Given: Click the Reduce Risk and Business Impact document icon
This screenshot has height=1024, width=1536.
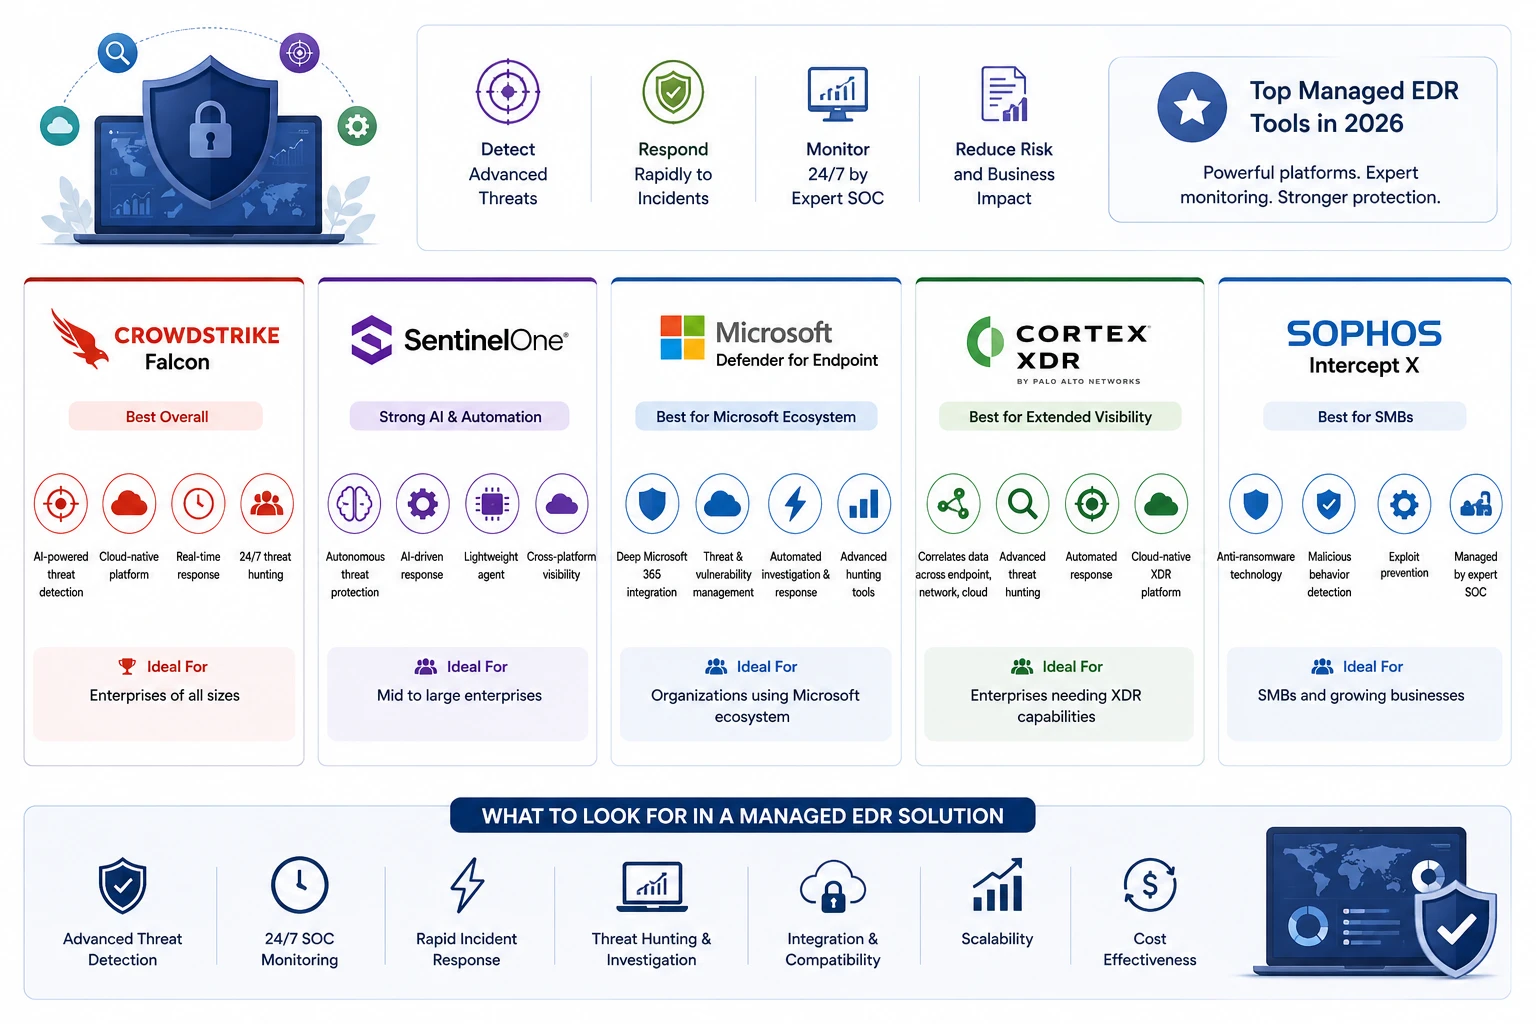Looking at the screenshot, I should point(1004,94).
